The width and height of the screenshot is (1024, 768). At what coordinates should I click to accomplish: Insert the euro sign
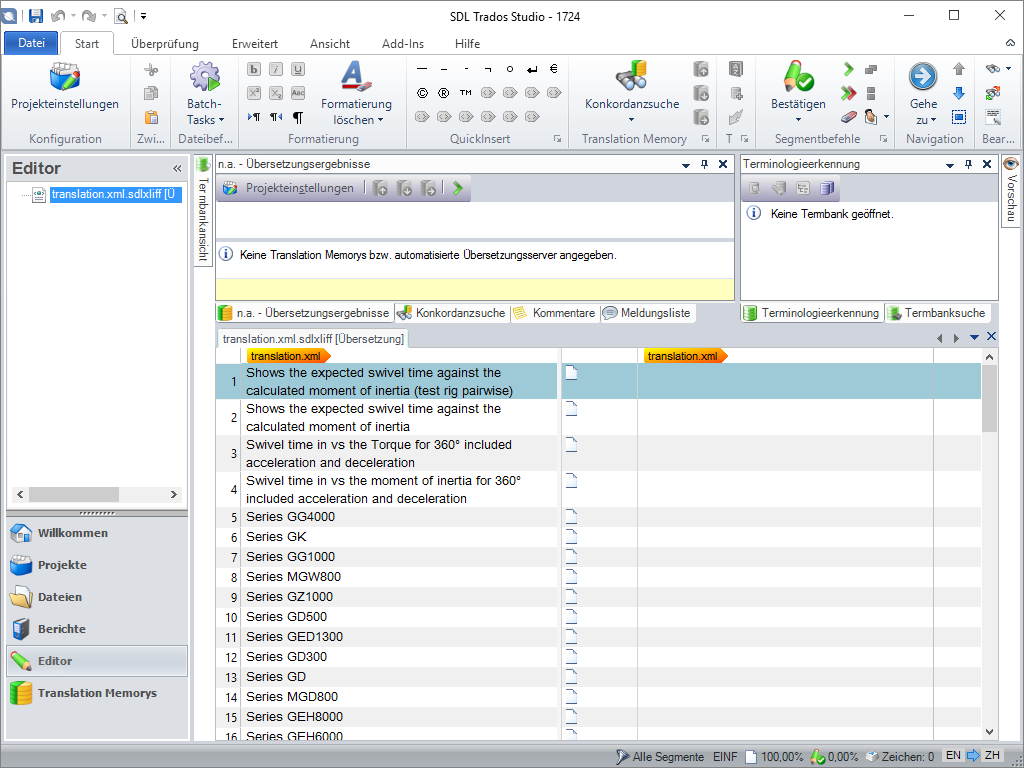pyautogui.click(x=554, y=69)
